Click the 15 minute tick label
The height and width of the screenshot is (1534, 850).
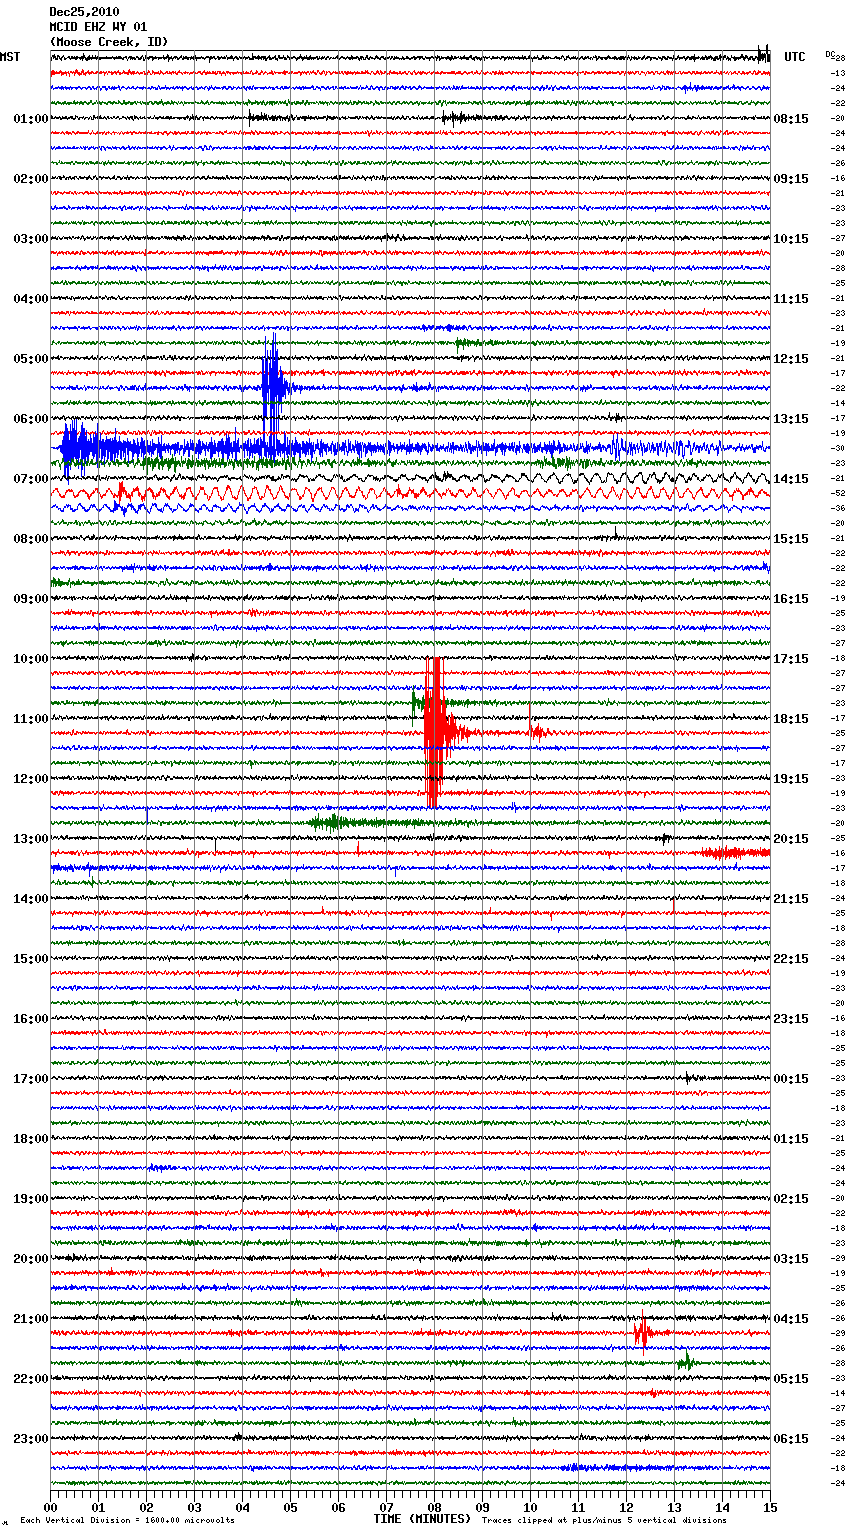click(x=770, y=1507)
